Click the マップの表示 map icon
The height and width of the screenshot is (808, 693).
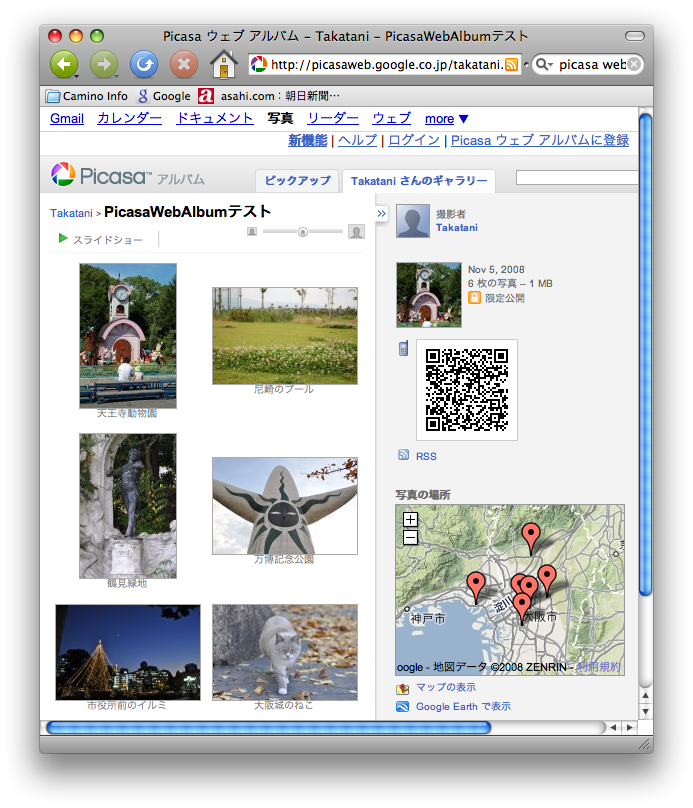tap(402, 688)
